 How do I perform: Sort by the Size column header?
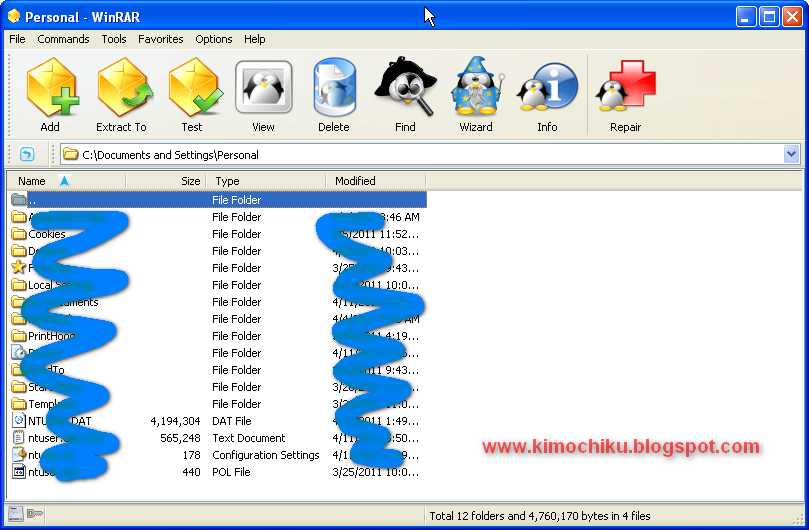(166, 181)
